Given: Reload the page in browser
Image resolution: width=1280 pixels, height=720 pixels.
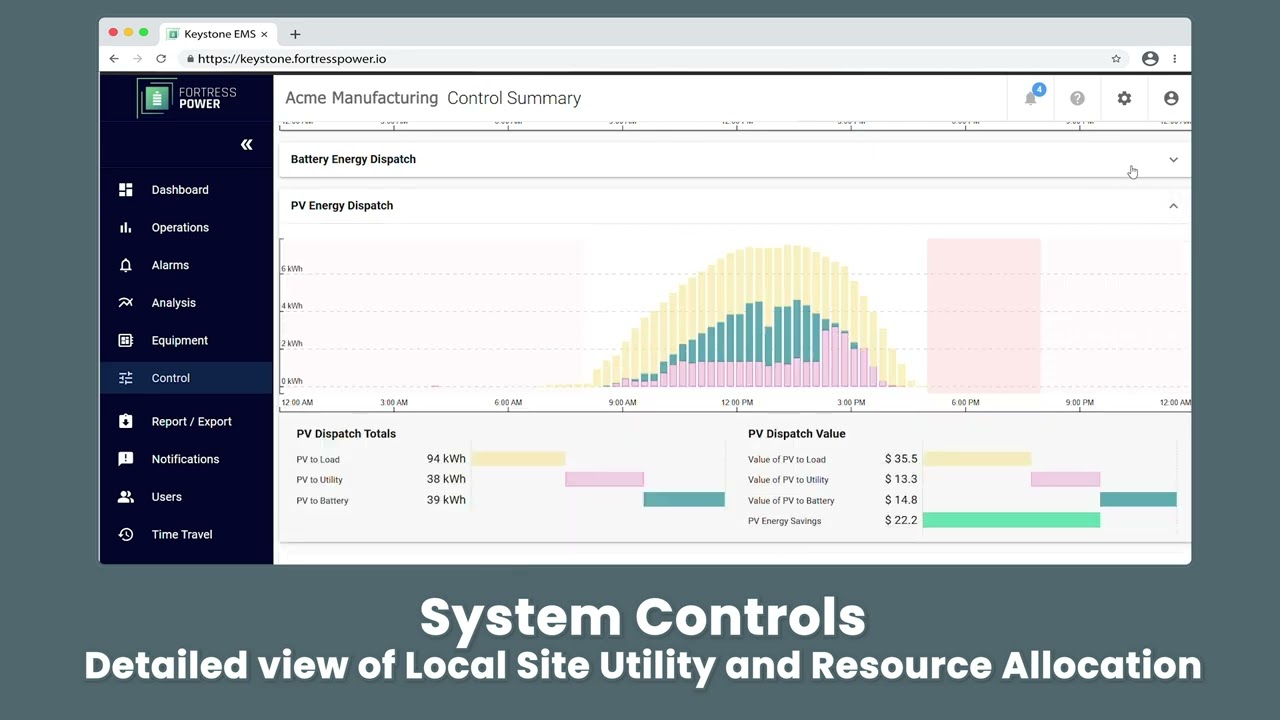Looking at the screenshot, I should click(161, 59).
